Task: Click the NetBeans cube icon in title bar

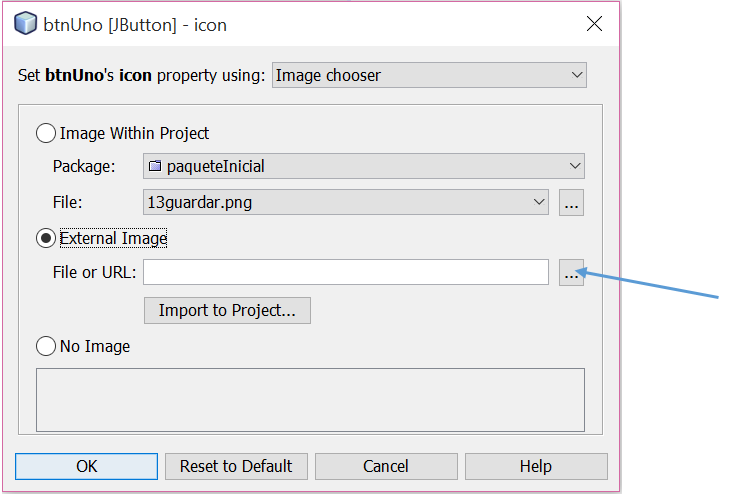Action: click(x=26, y=24)
